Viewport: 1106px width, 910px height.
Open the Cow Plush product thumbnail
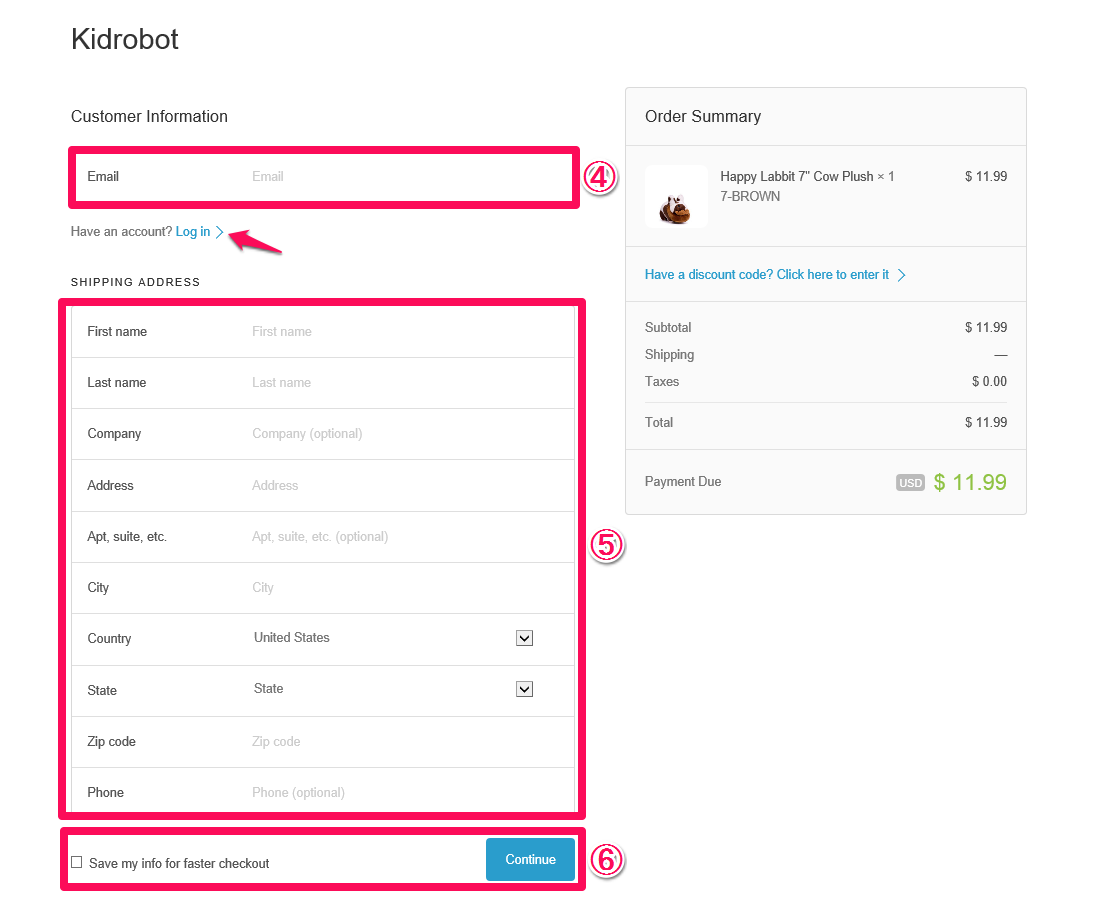pos(676,196)
